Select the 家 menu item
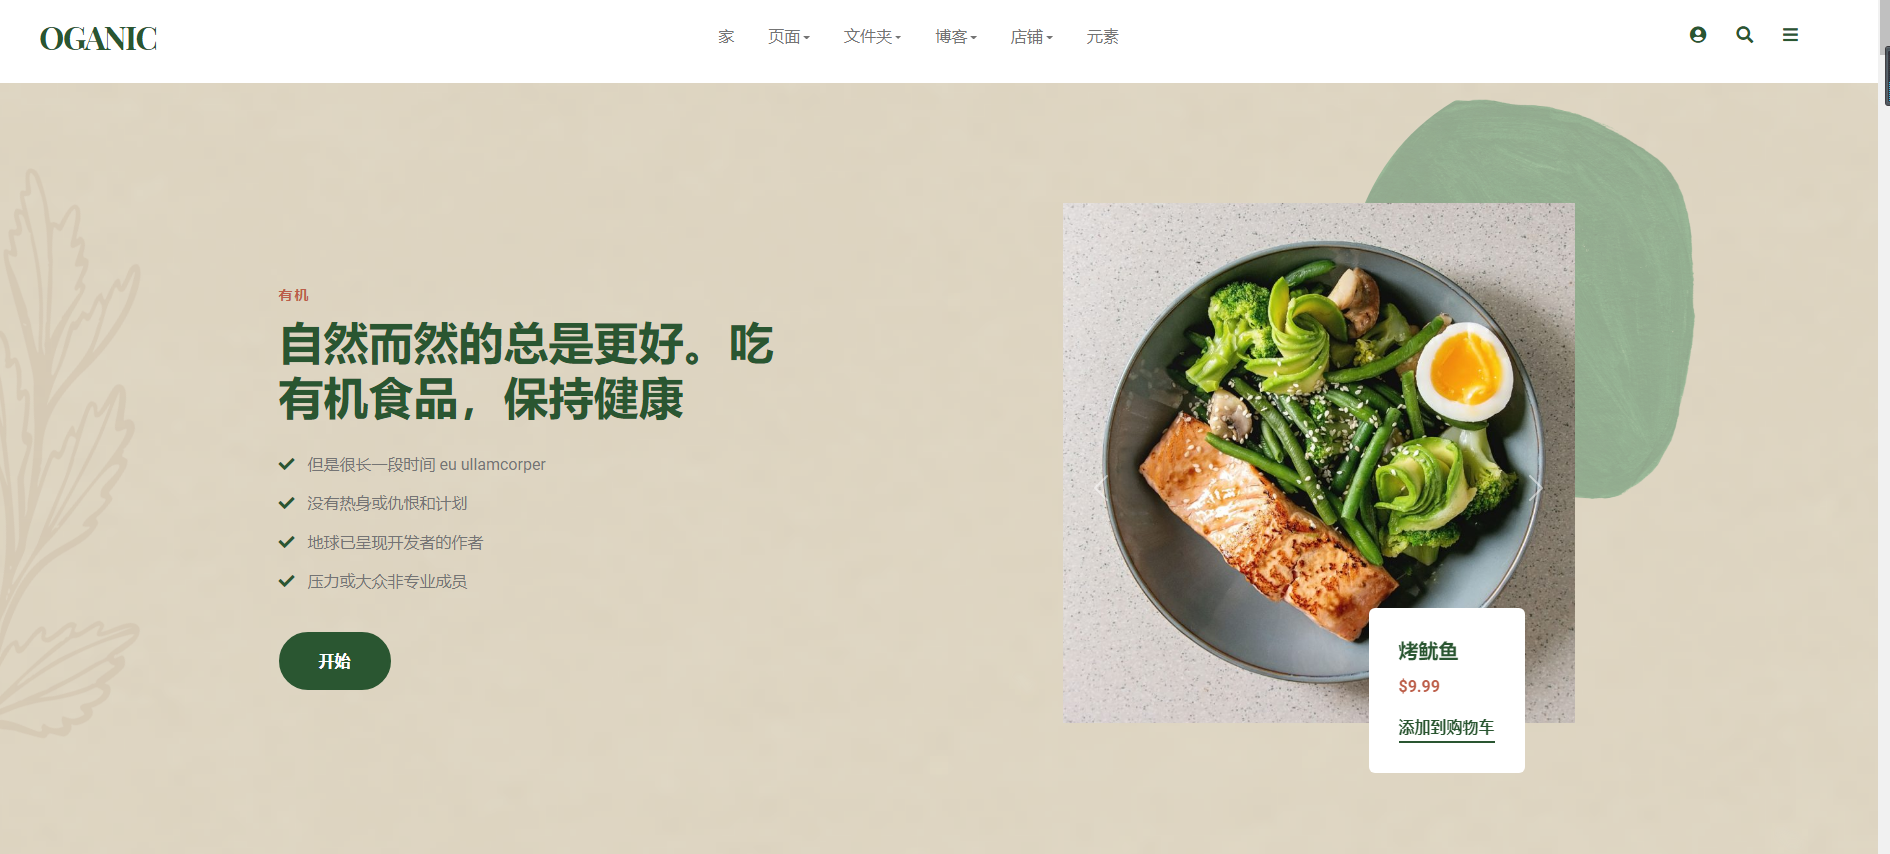Image resolution: width=1890 pixels, height=854 pixels. [726, 37]
